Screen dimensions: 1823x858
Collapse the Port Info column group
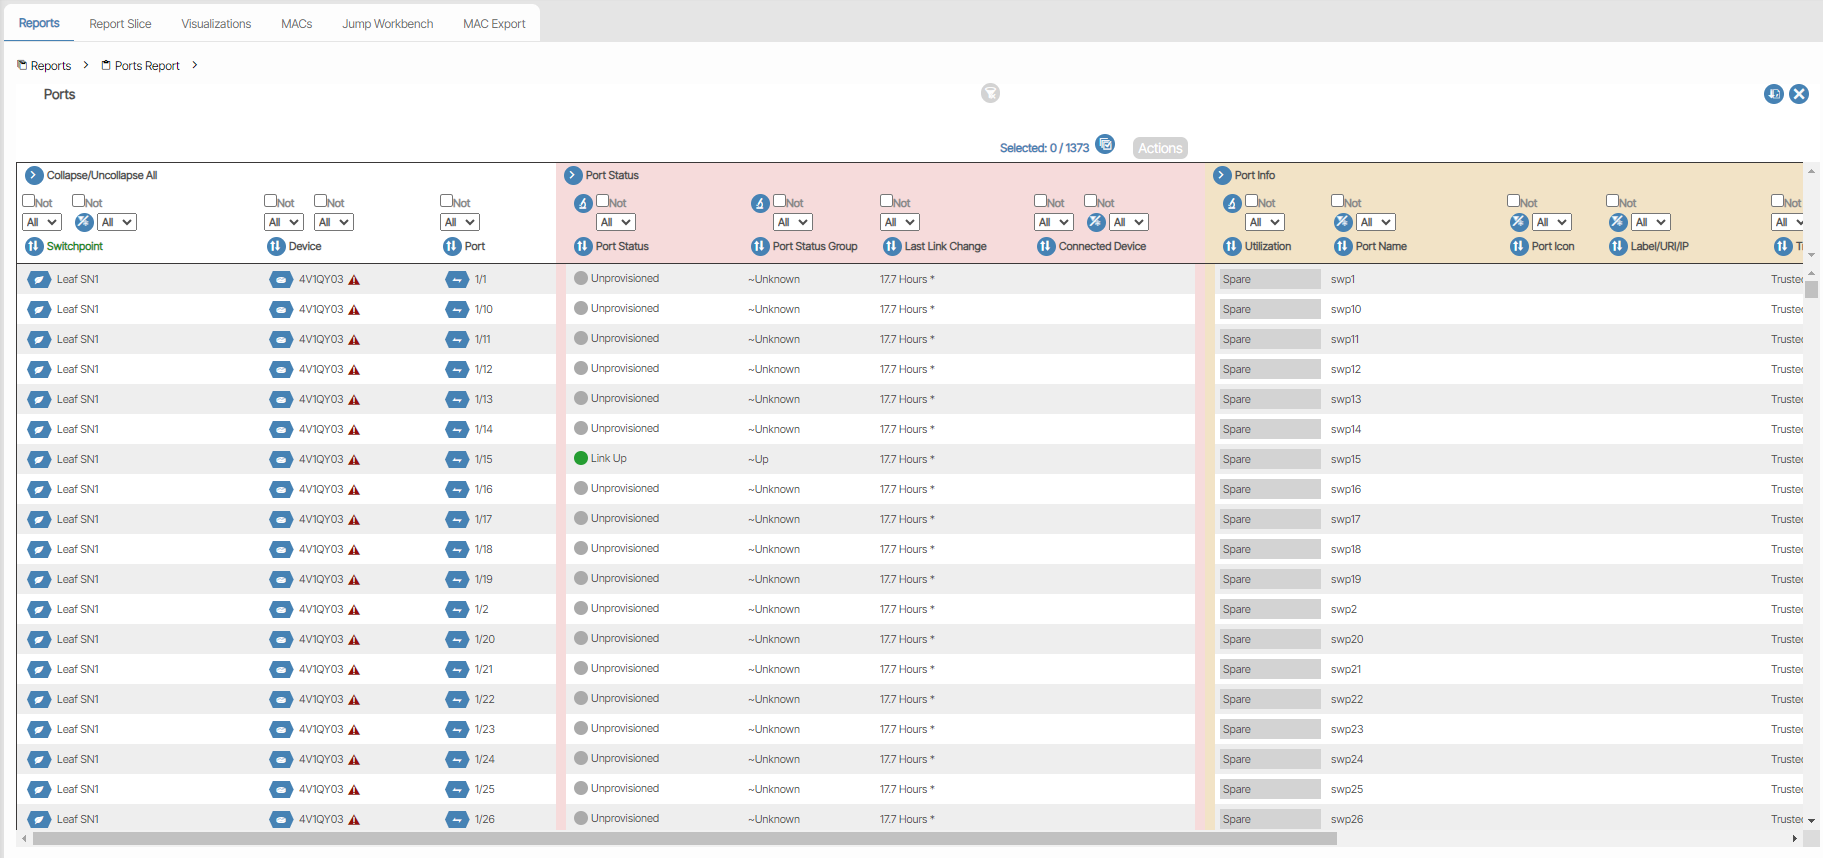point(1222,175)
